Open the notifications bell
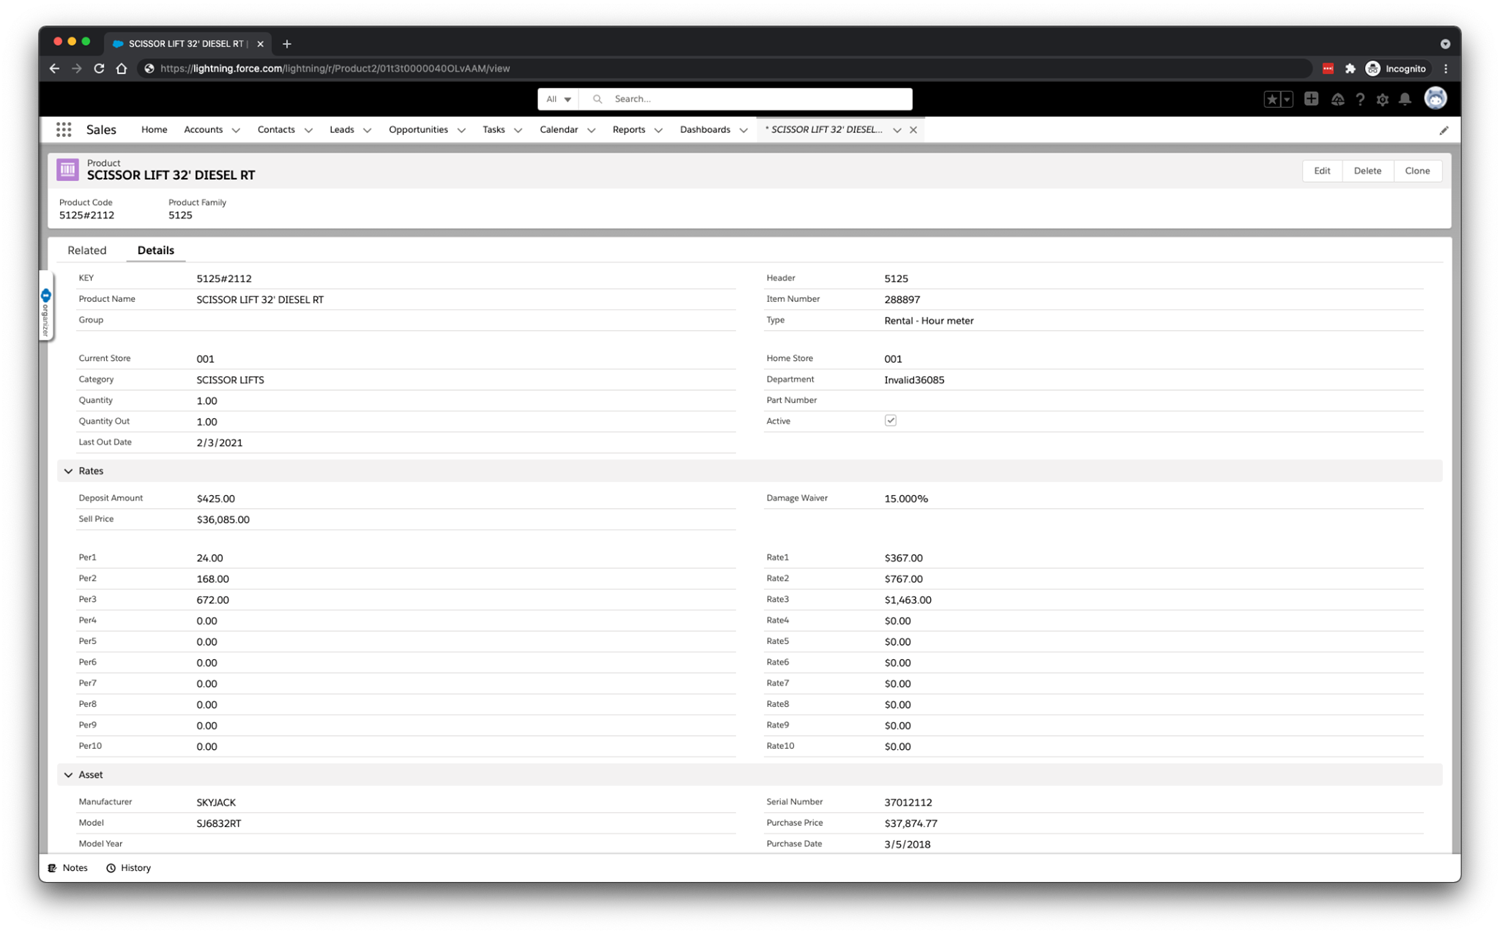This screenshot has width=1500, height=934. point(1405,100)
